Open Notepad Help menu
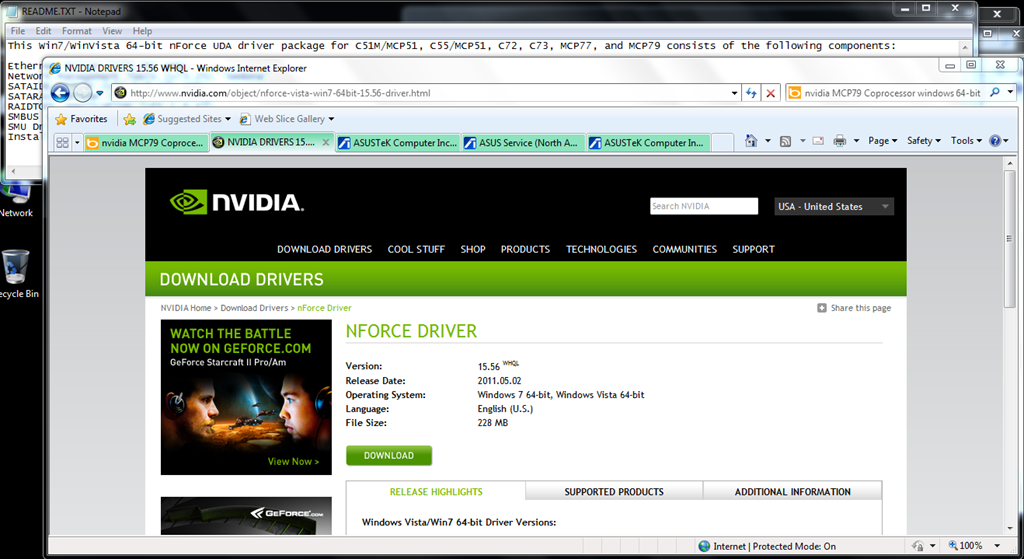The height and width of the screenshot is (559, 1024). pyautogui.click(x=142, y=31)
